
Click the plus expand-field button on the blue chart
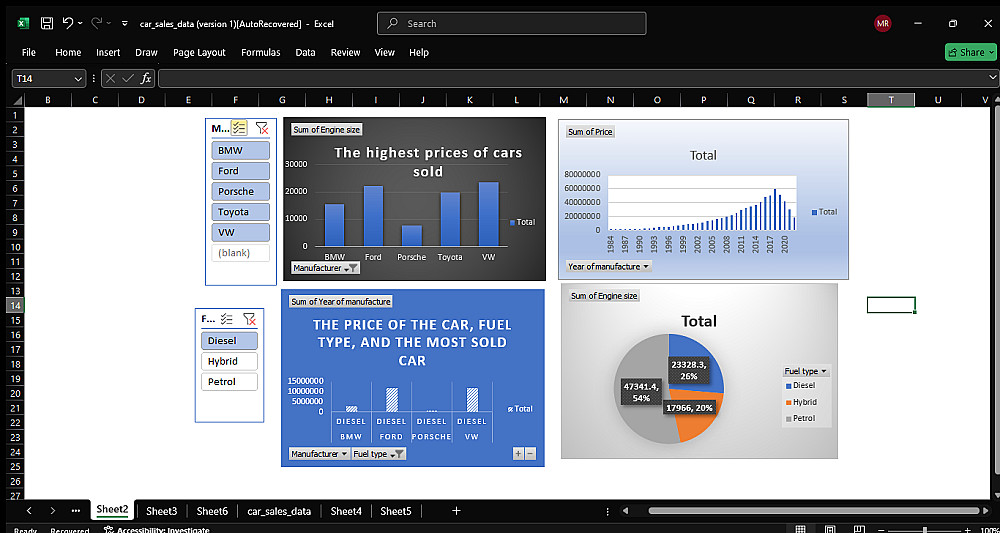518,453
